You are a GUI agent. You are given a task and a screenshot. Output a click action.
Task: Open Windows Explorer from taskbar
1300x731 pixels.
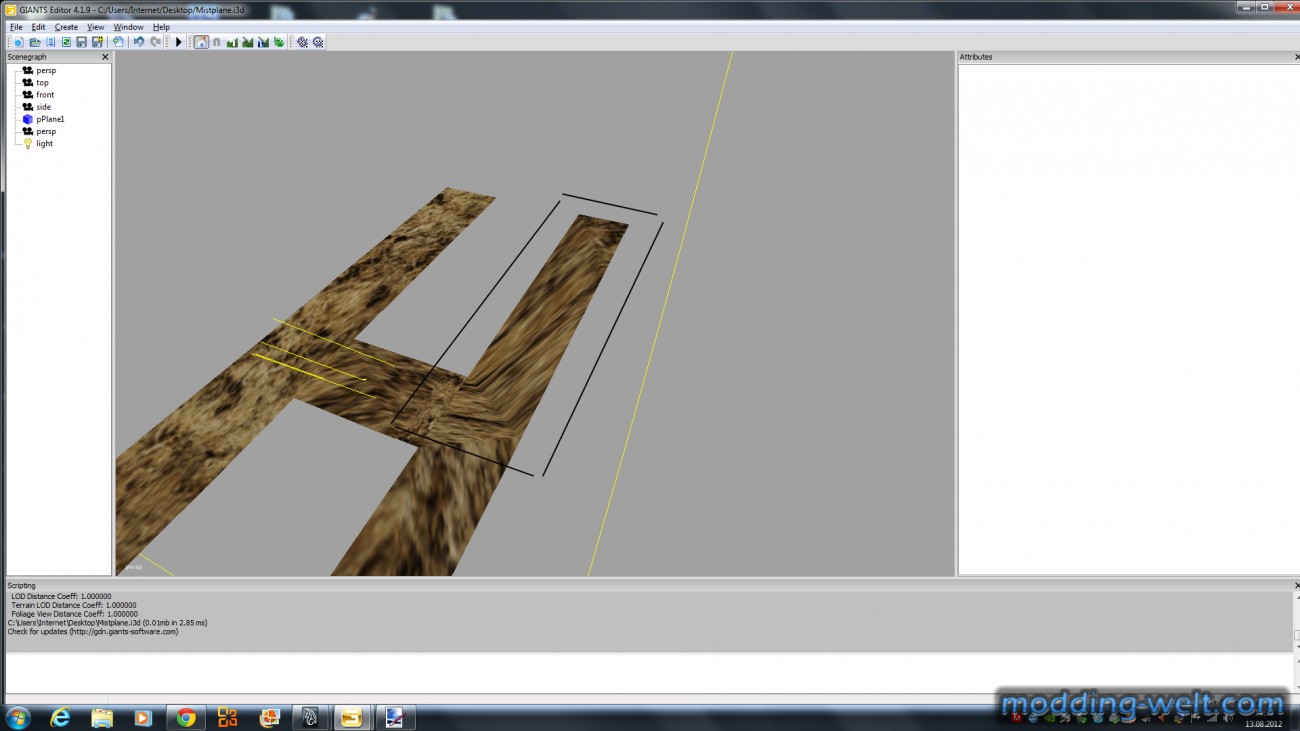pos(102,717)
